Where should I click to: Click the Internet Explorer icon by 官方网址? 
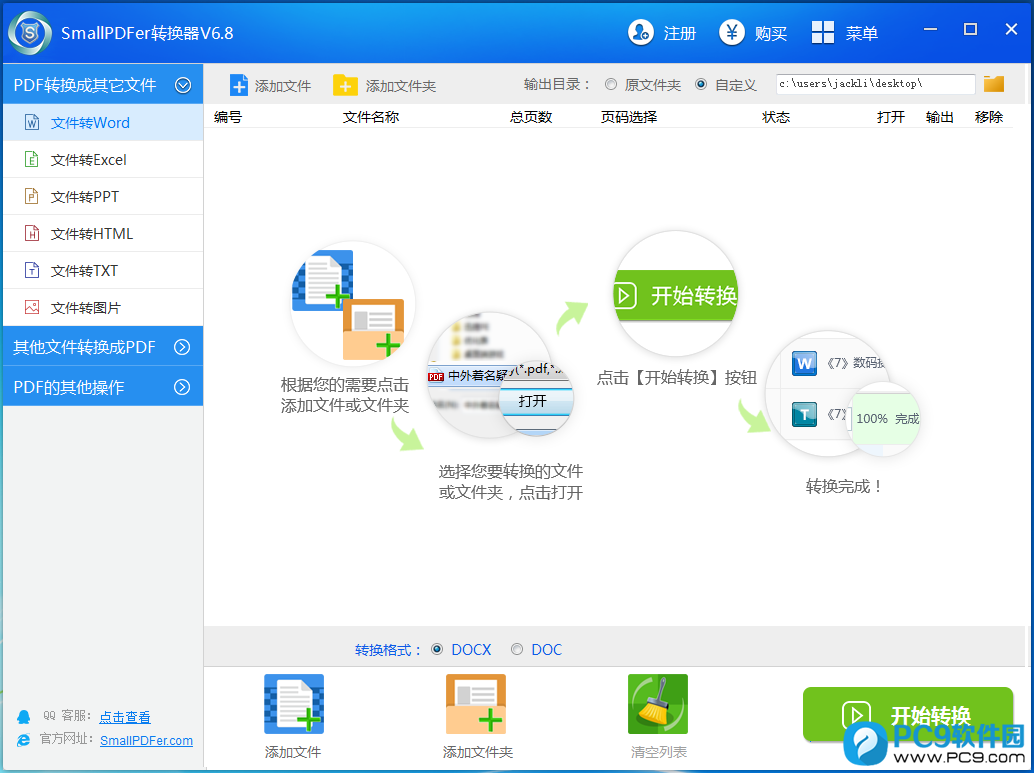(x=24, y=740)
